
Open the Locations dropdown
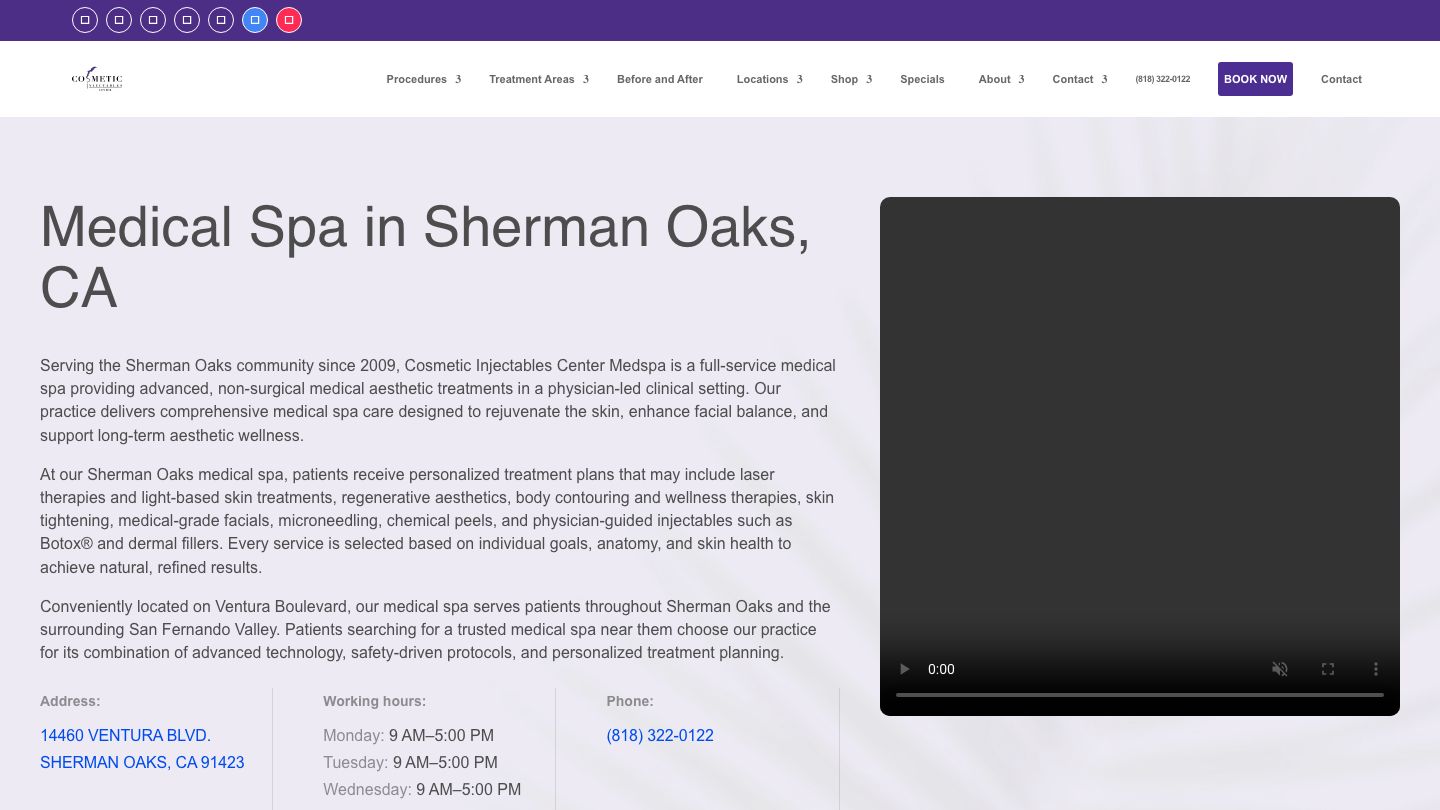(x=769, y=79)
